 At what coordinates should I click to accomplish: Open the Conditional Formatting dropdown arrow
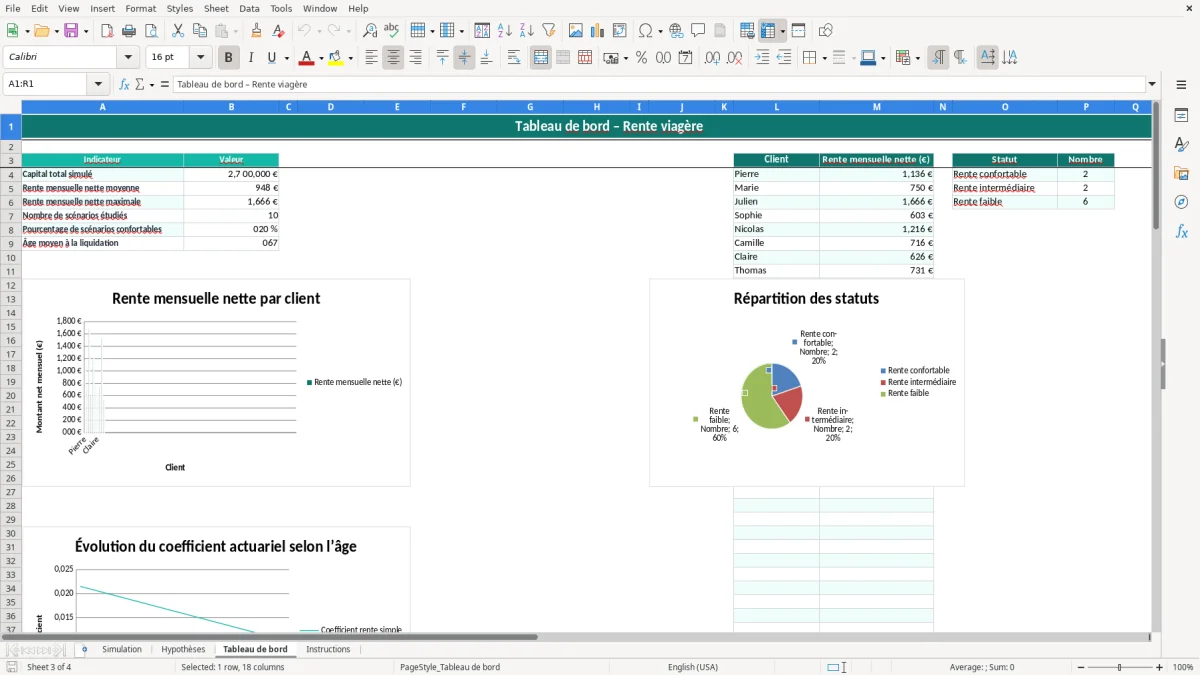click(x=917, y=58)
